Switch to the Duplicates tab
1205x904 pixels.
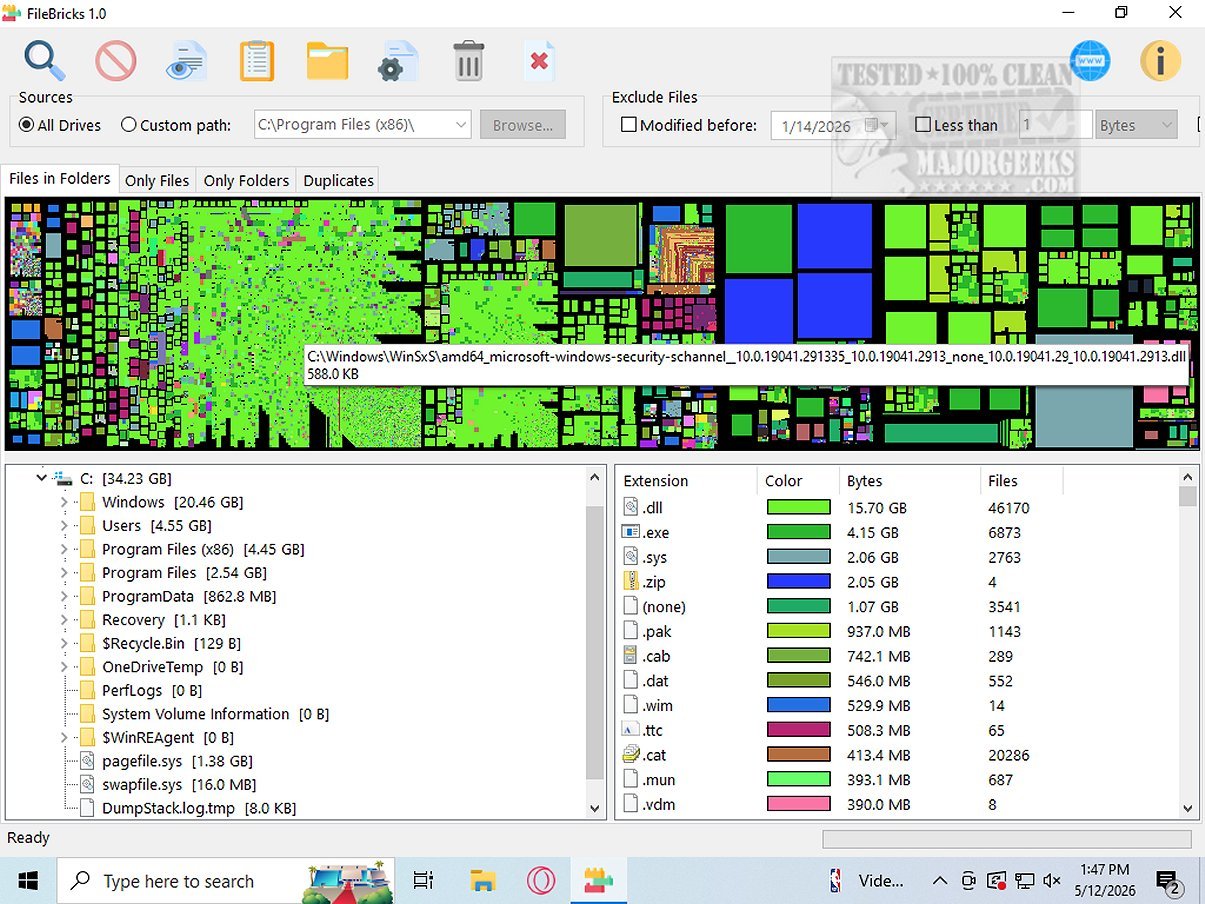(338, 181)
